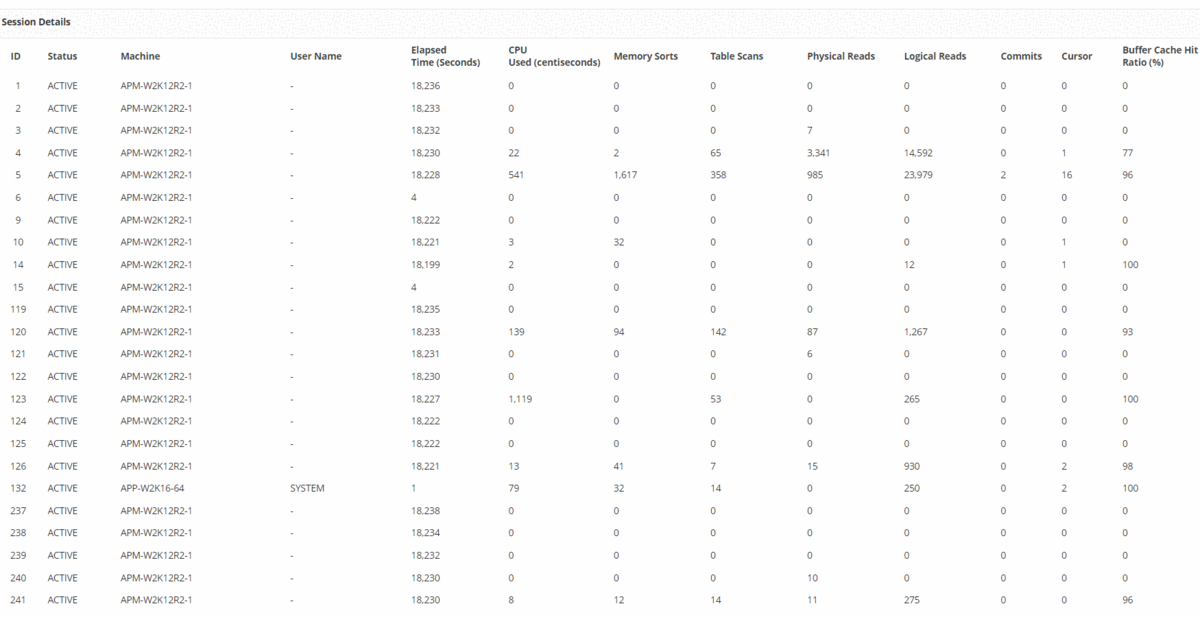
Task: Click the ID column header
Action: [16, 56]
